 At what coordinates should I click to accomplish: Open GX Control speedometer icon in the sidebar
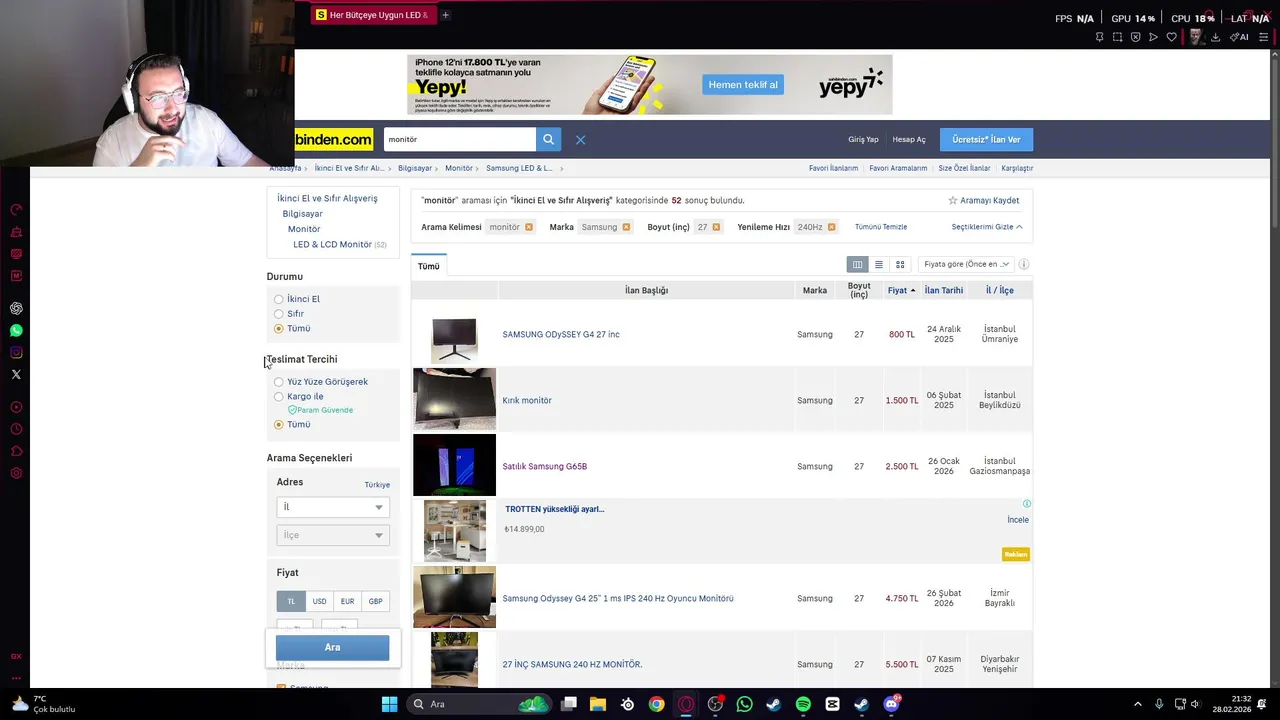point(16,210)
